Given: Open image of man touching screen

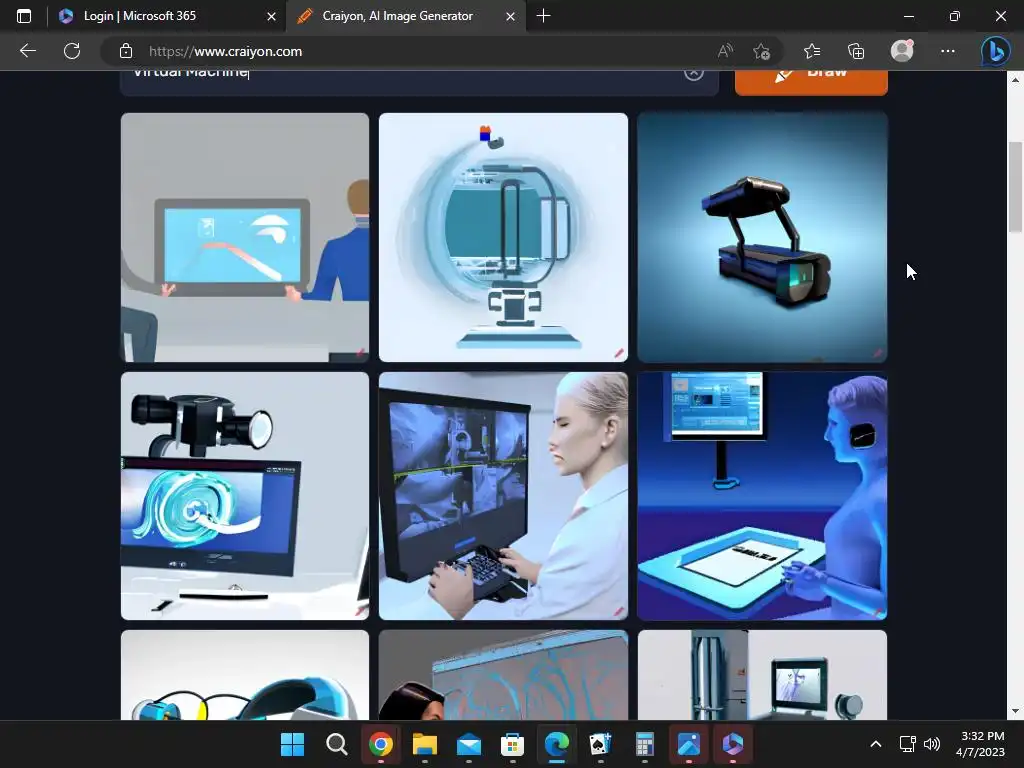Looking at the screenshot, I should [245, 237].
